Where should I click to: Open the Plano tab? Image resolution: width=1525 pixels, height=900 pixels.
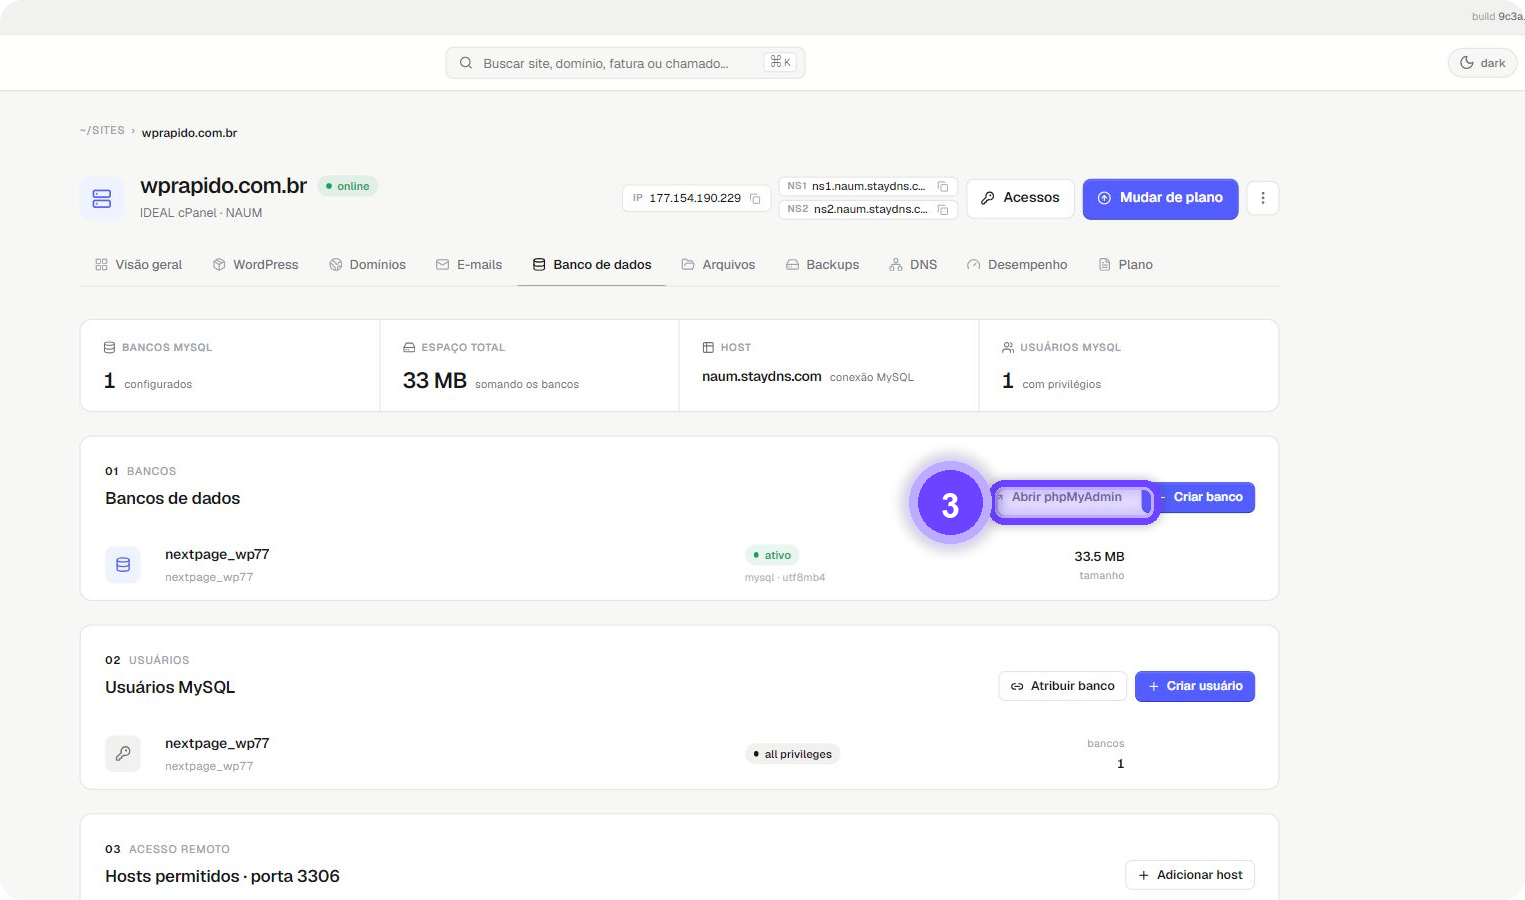1125,265
